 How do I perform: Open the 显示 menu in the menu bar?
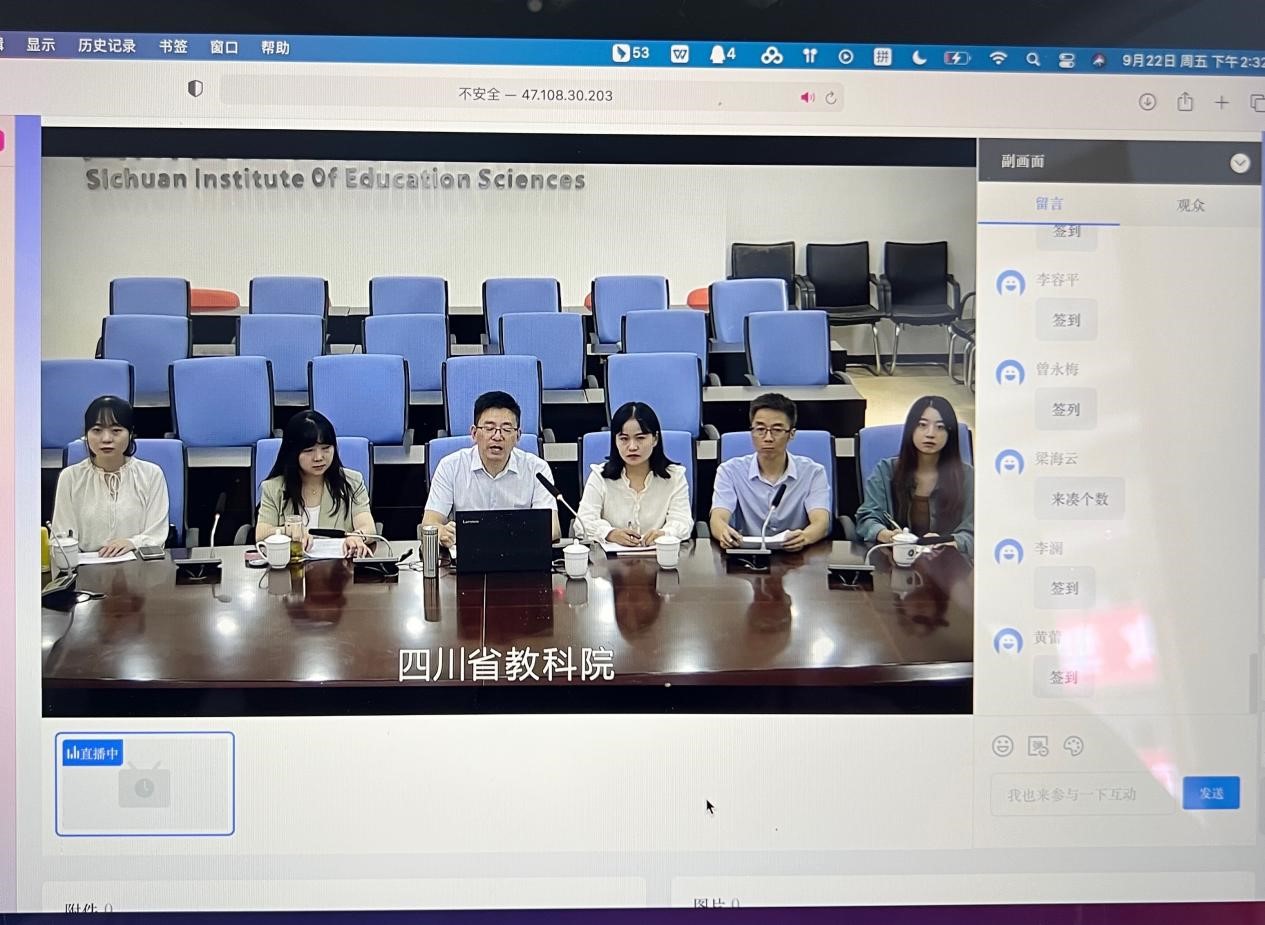tap(41, 45)
